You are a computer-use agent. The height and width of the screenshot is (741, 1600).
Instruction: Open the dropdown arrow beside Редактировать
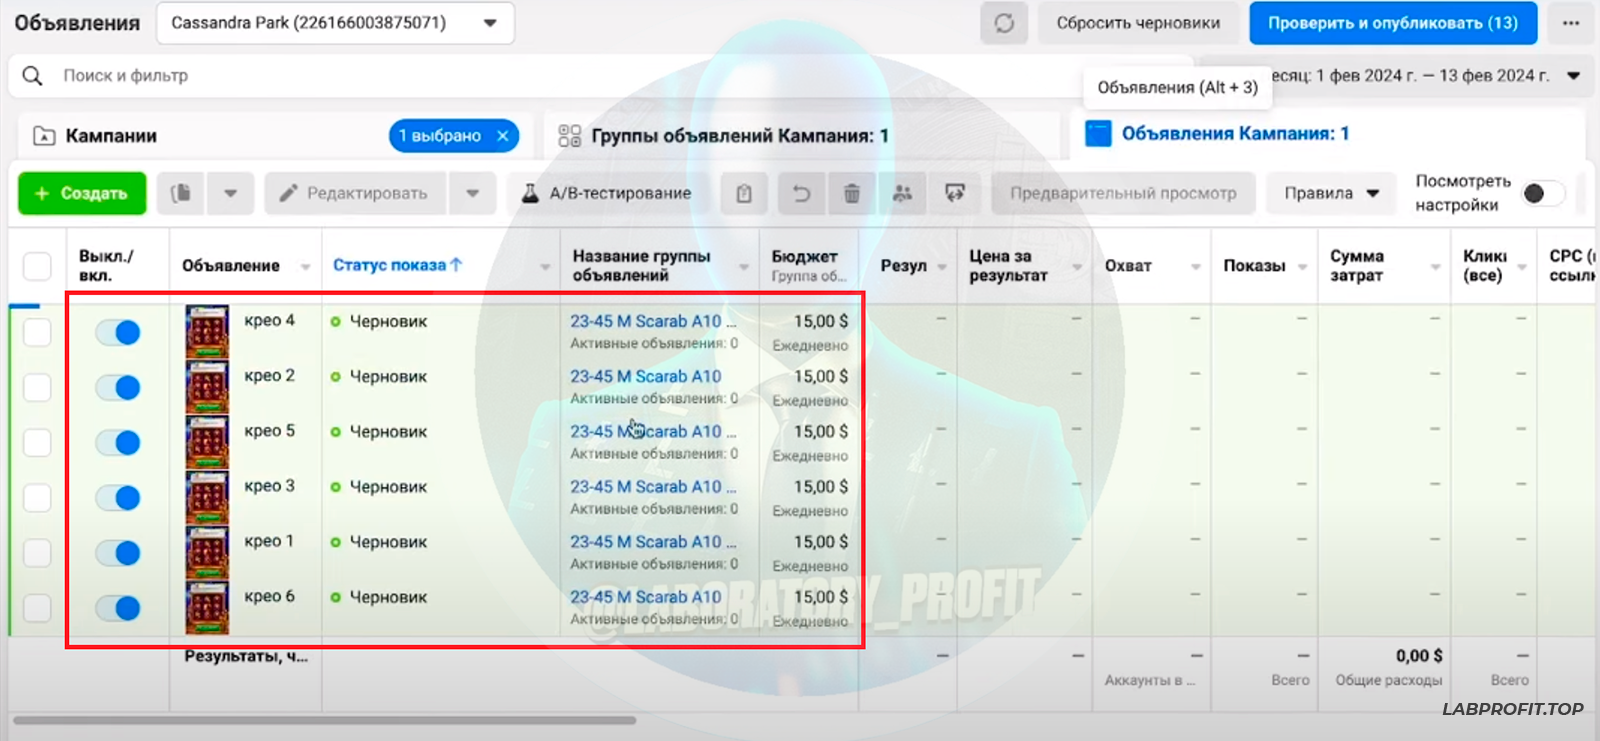[473, 193]
